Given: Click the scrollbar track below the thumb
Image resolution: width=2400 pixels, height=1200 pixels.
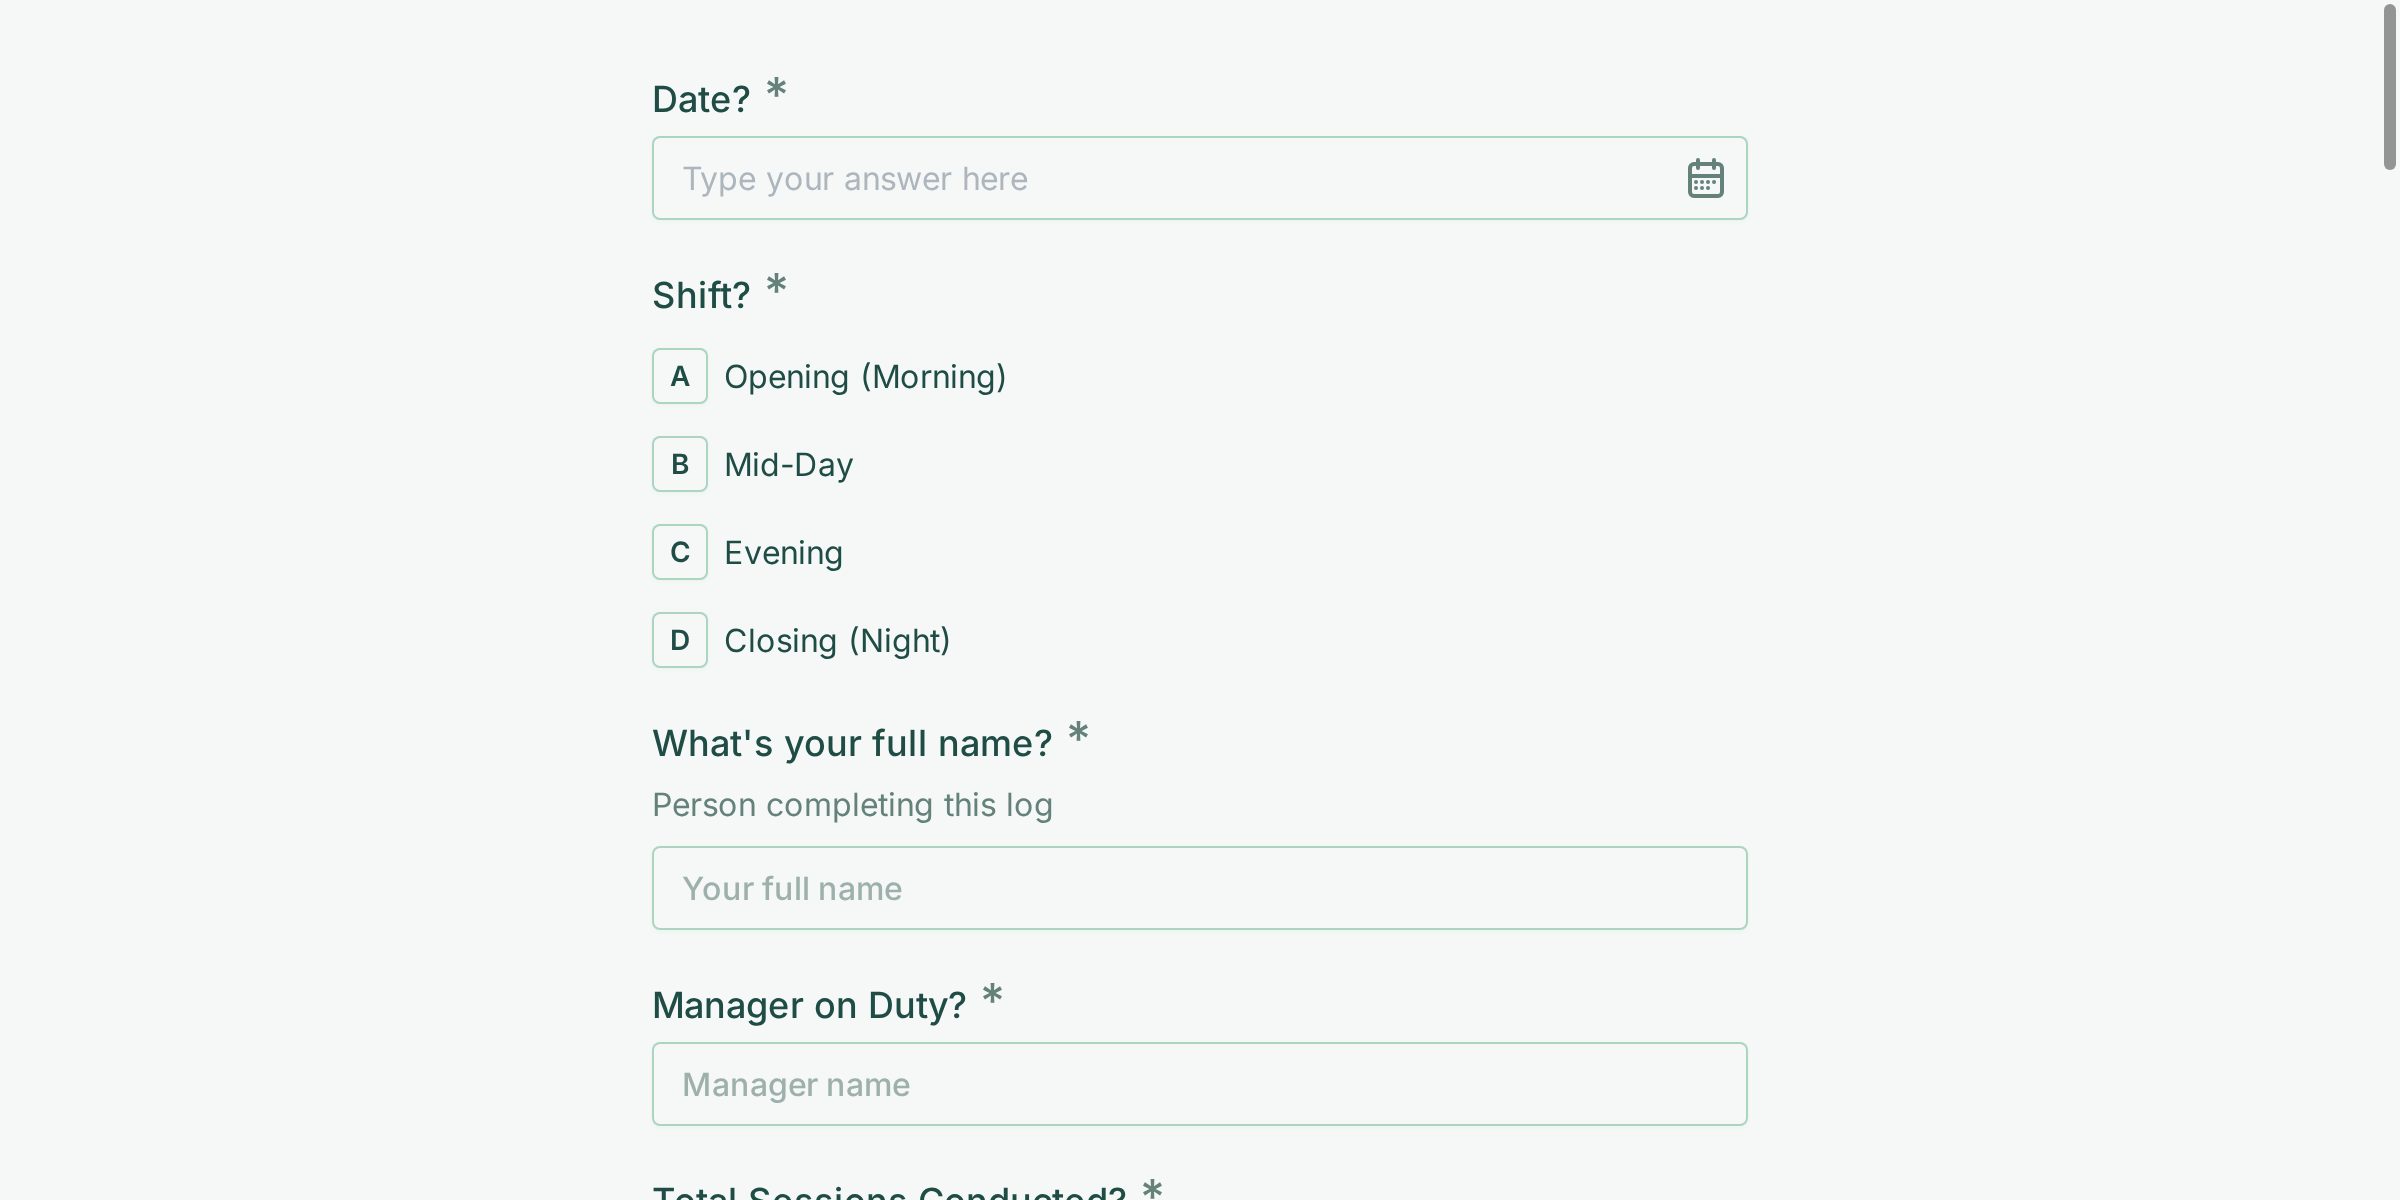Looking at the screenshot, I should pyautogui.click(x=2389, y=700).
